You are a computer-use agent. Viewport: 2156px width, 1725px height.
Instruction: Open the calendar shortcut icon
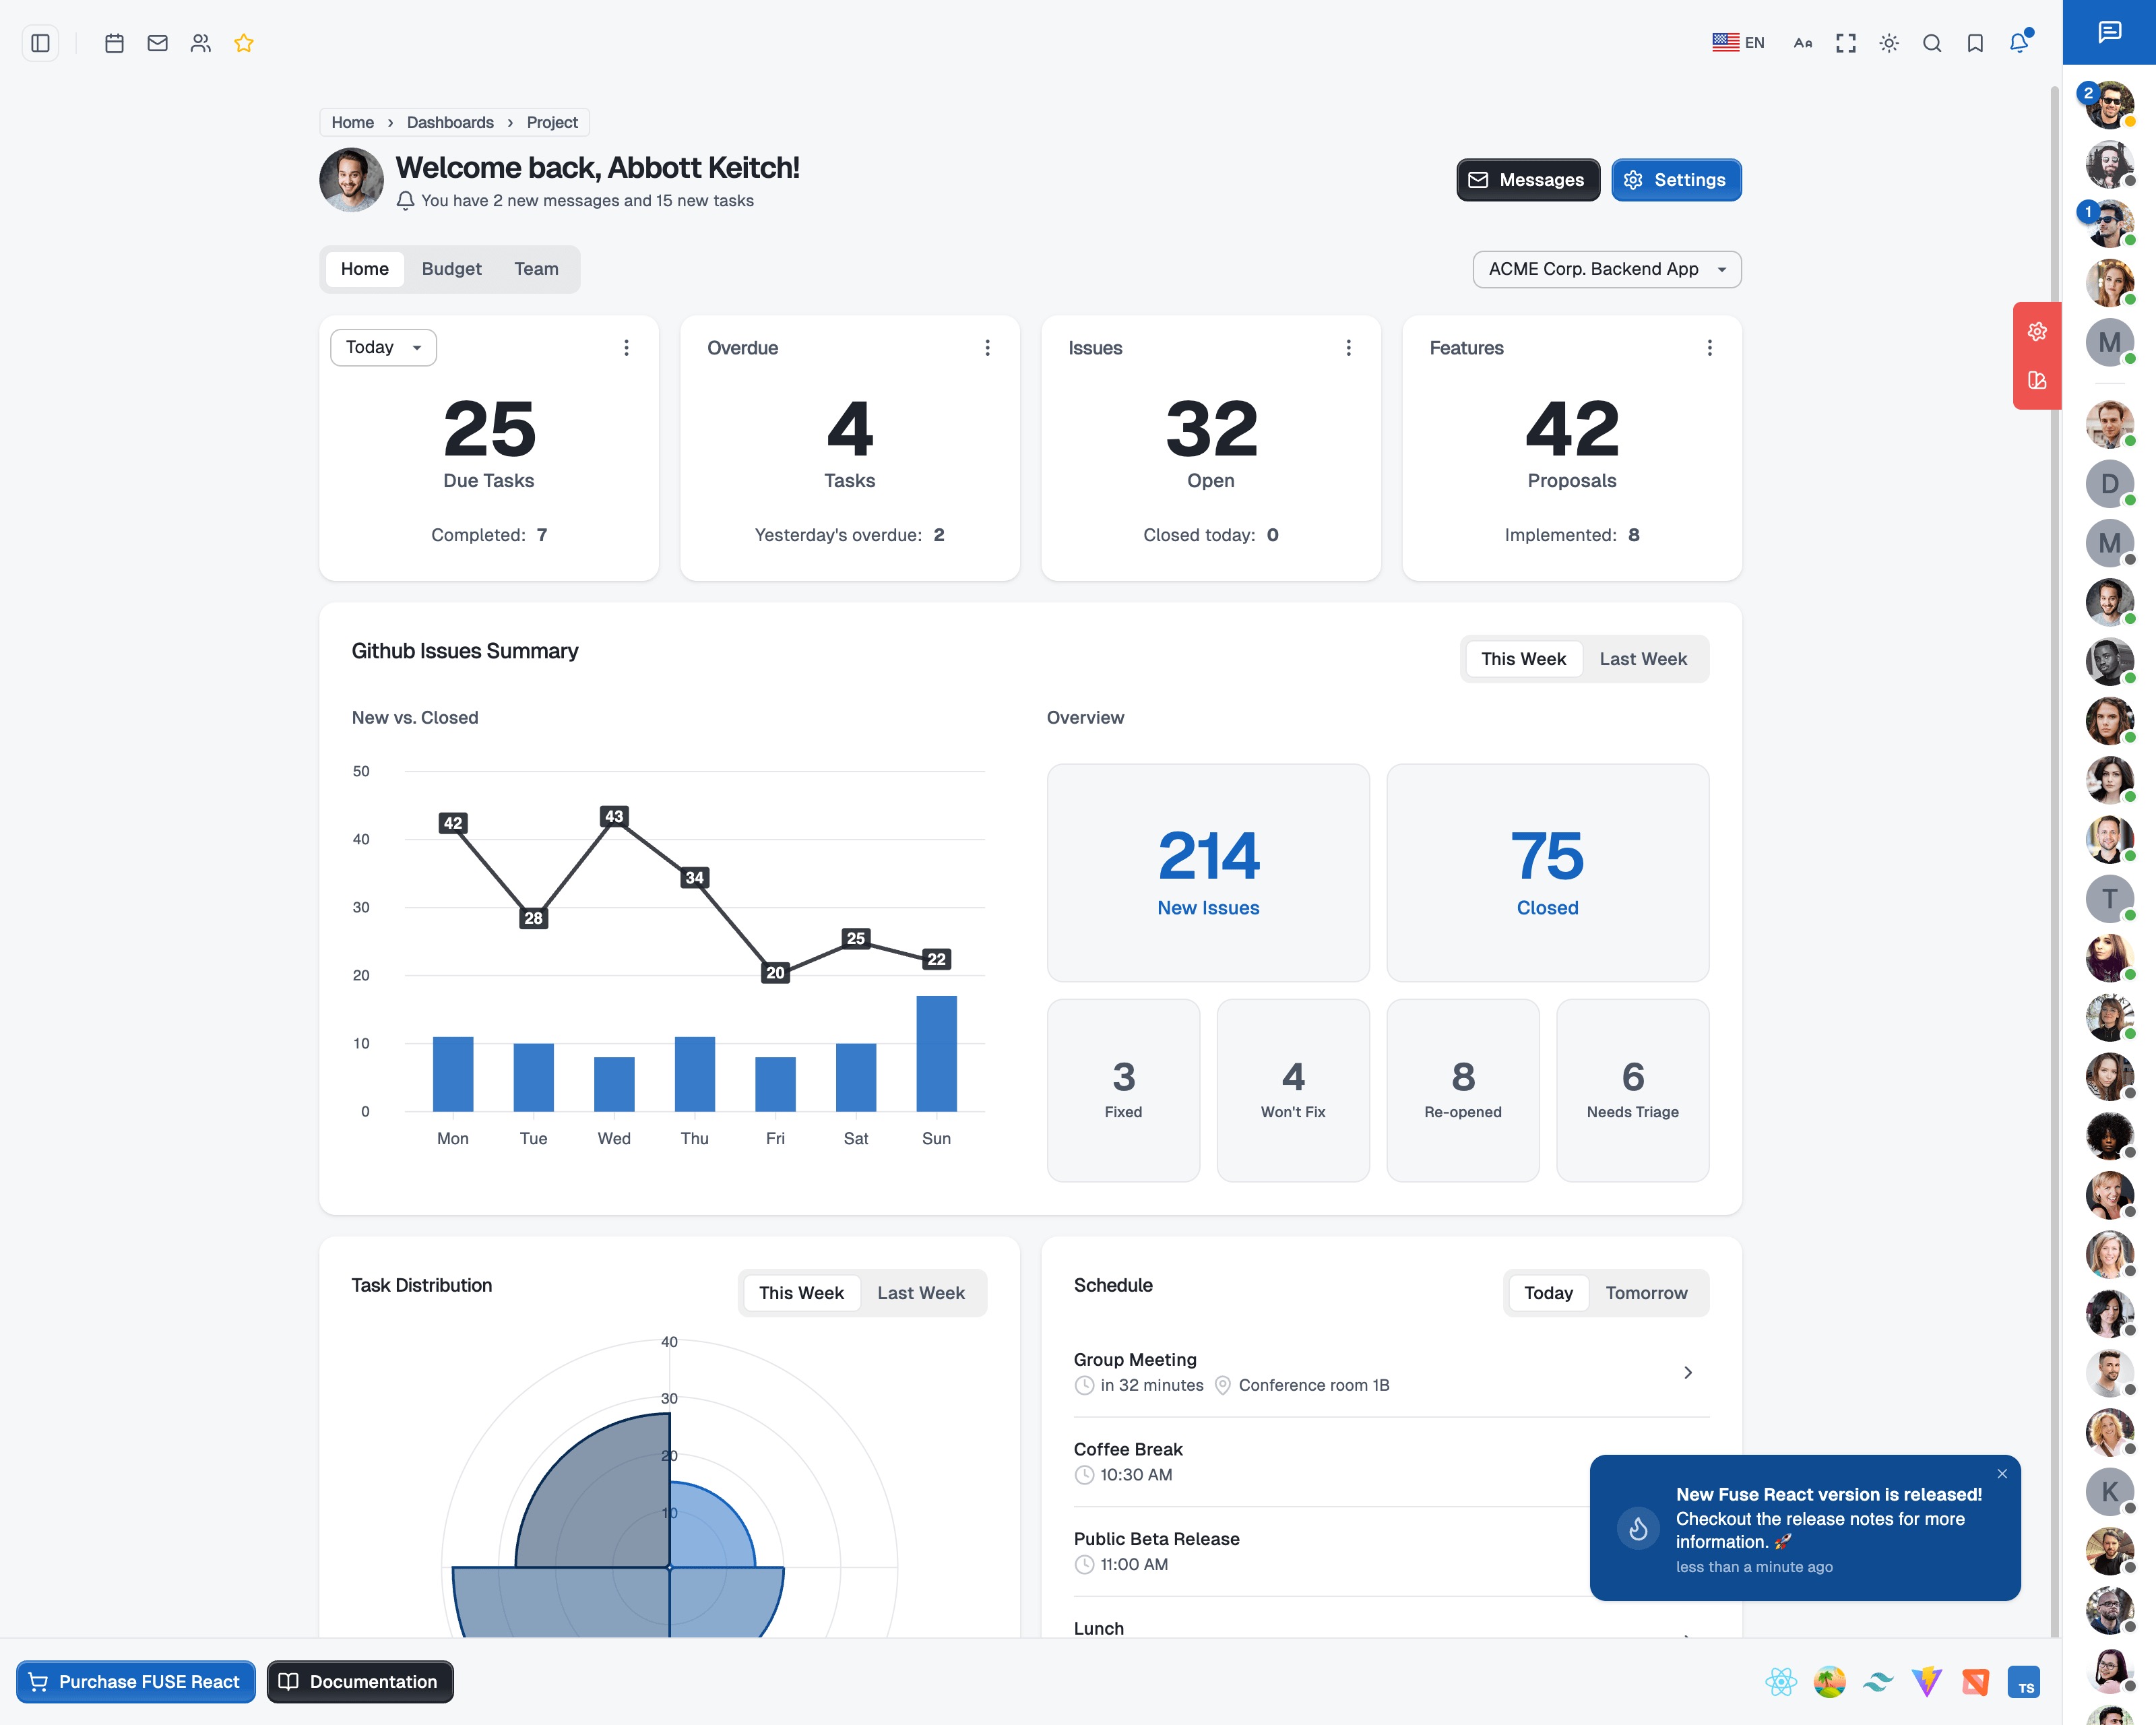[114, 43]
